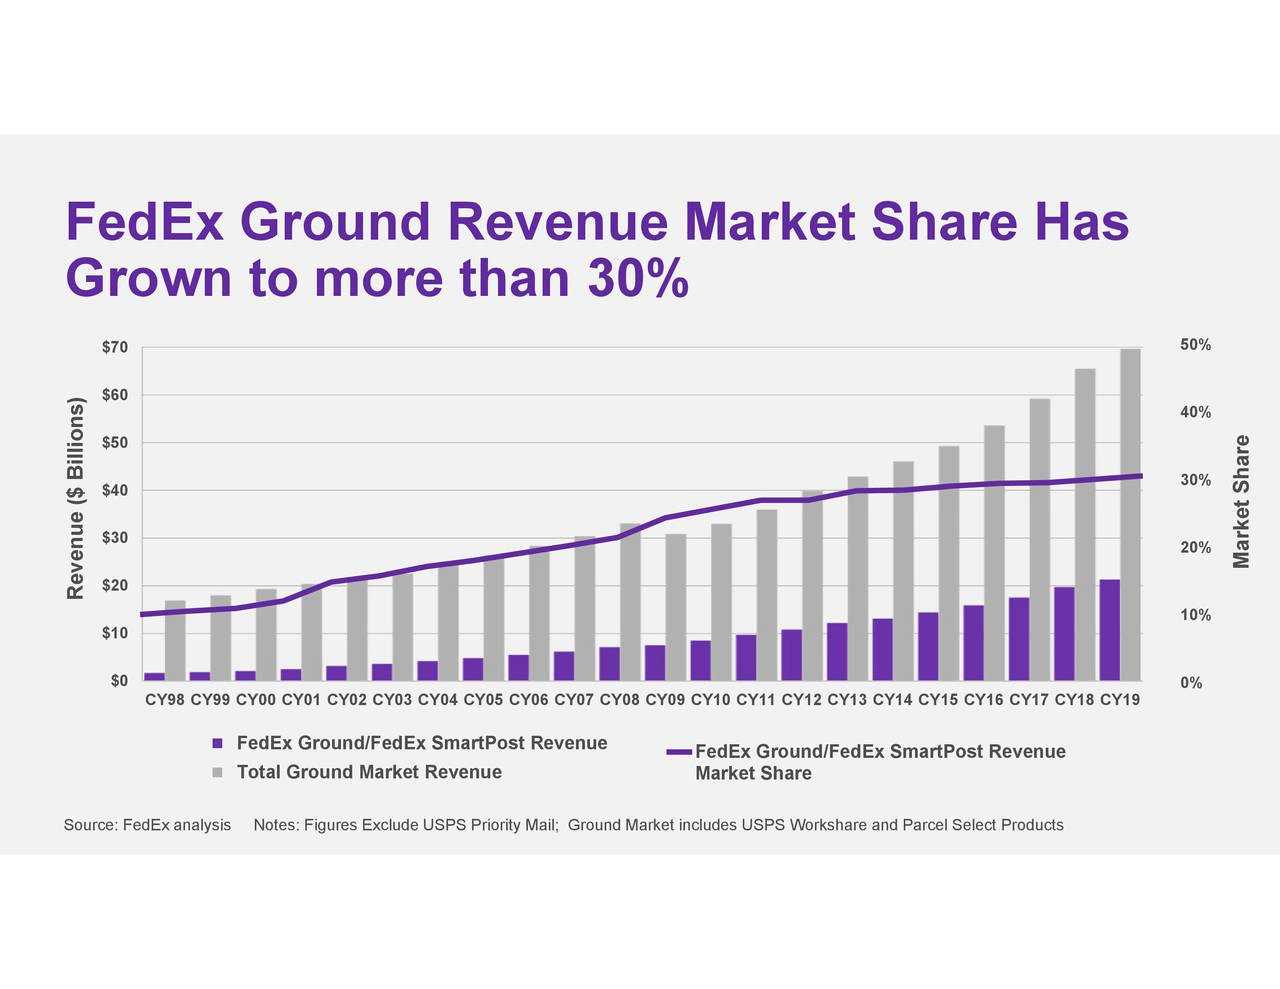The width and height of the screenshot is (1280, 989).
Task: Click the $0 left axis label
Action: click(x=119, y=681)
